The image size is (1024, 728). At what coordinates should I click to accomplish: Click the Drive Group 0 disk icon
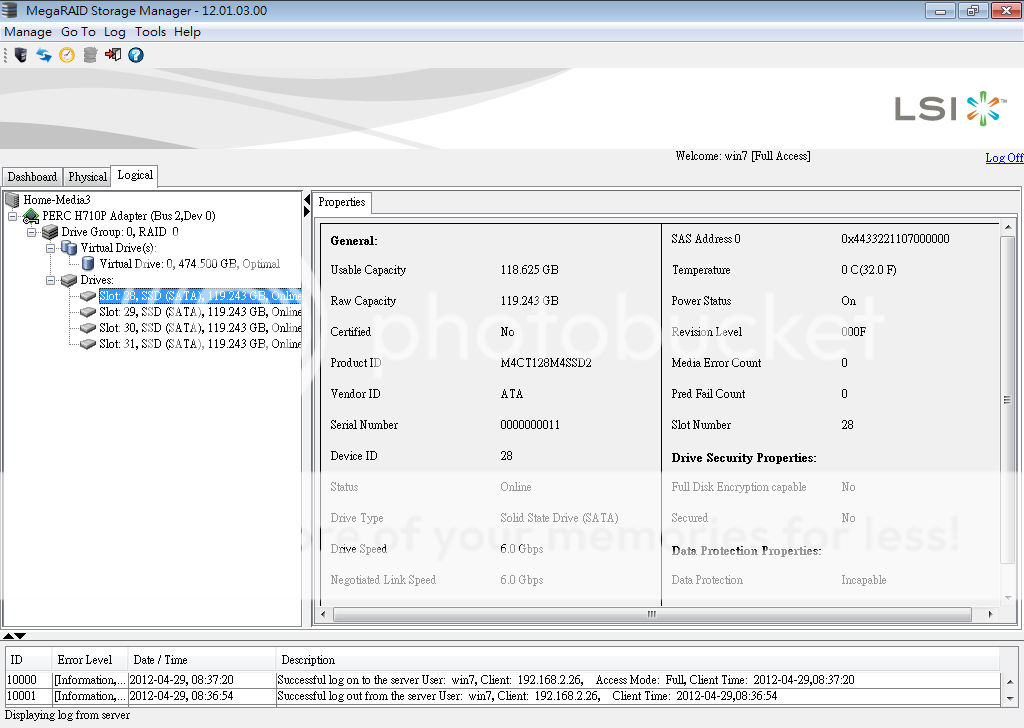(x=50, y=232)
